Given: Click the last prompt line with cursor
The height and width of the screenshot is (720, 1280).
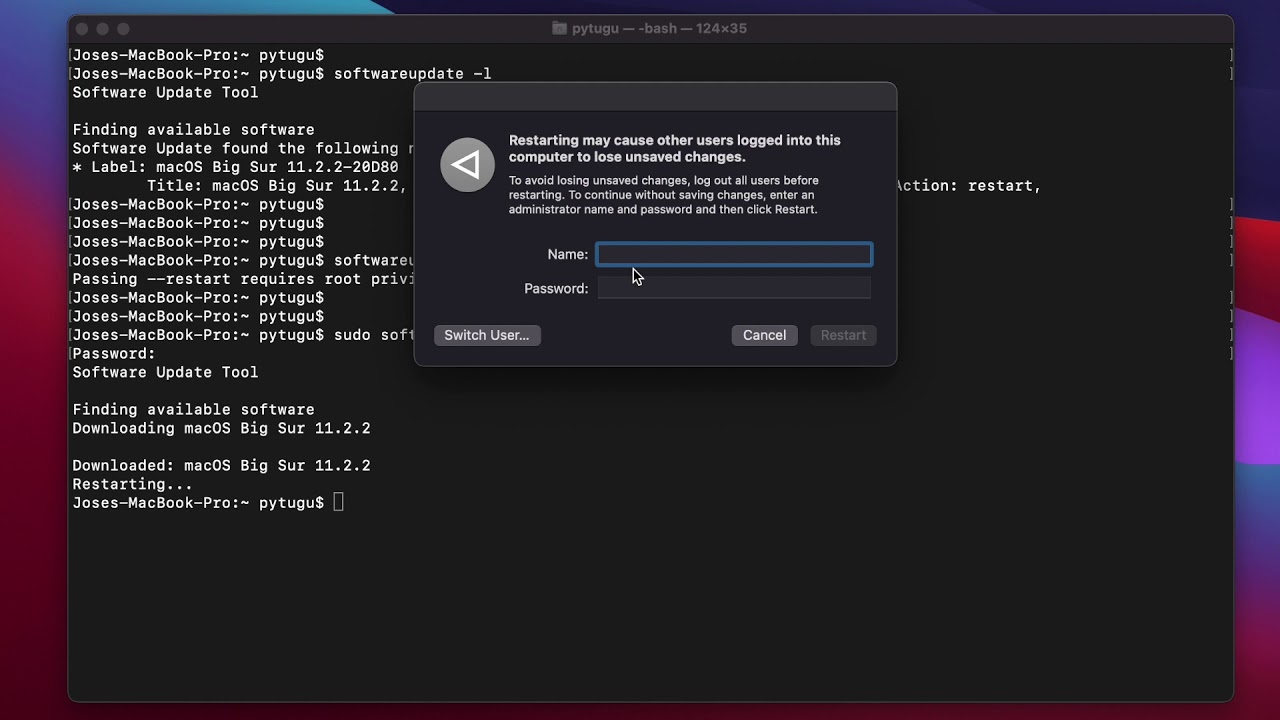Looking at the screenshot, I should 208,503.
